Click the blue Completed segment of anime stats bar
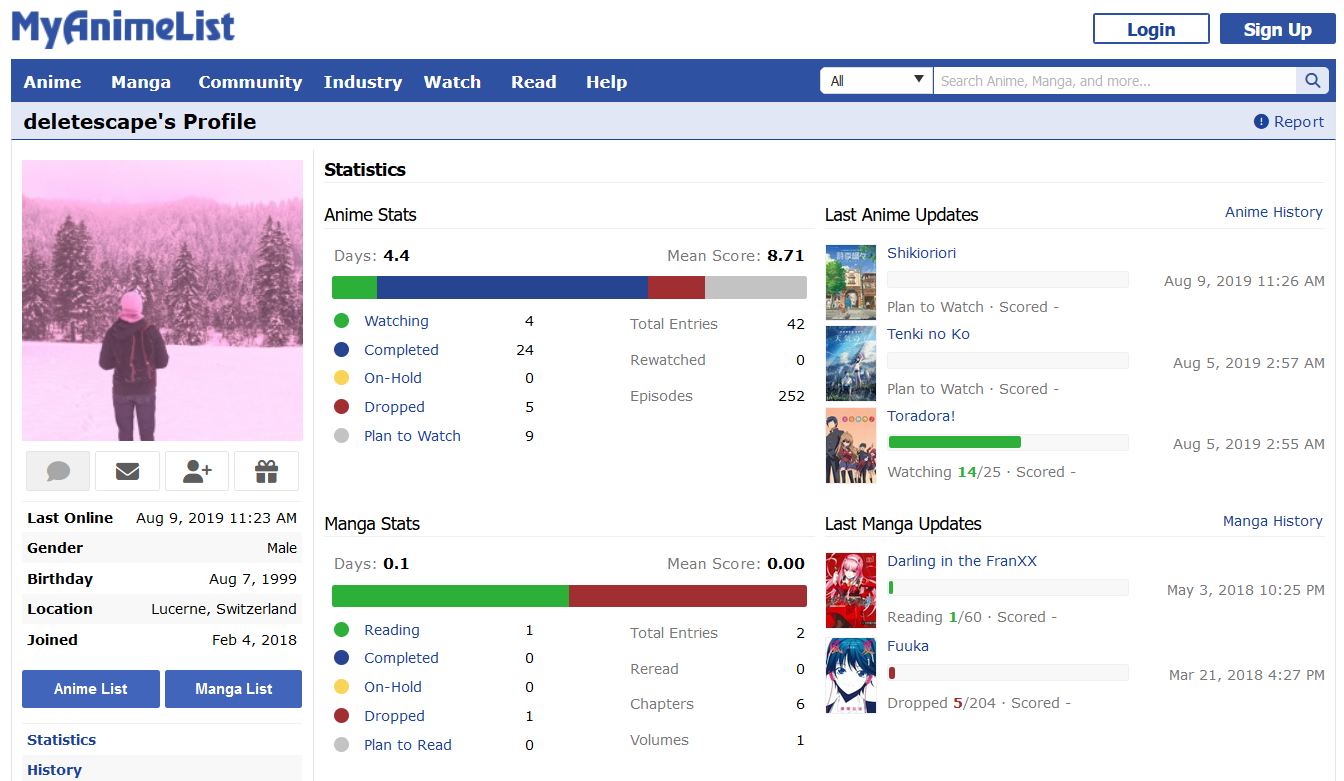The image size is (1344, 781). (512, 288)
